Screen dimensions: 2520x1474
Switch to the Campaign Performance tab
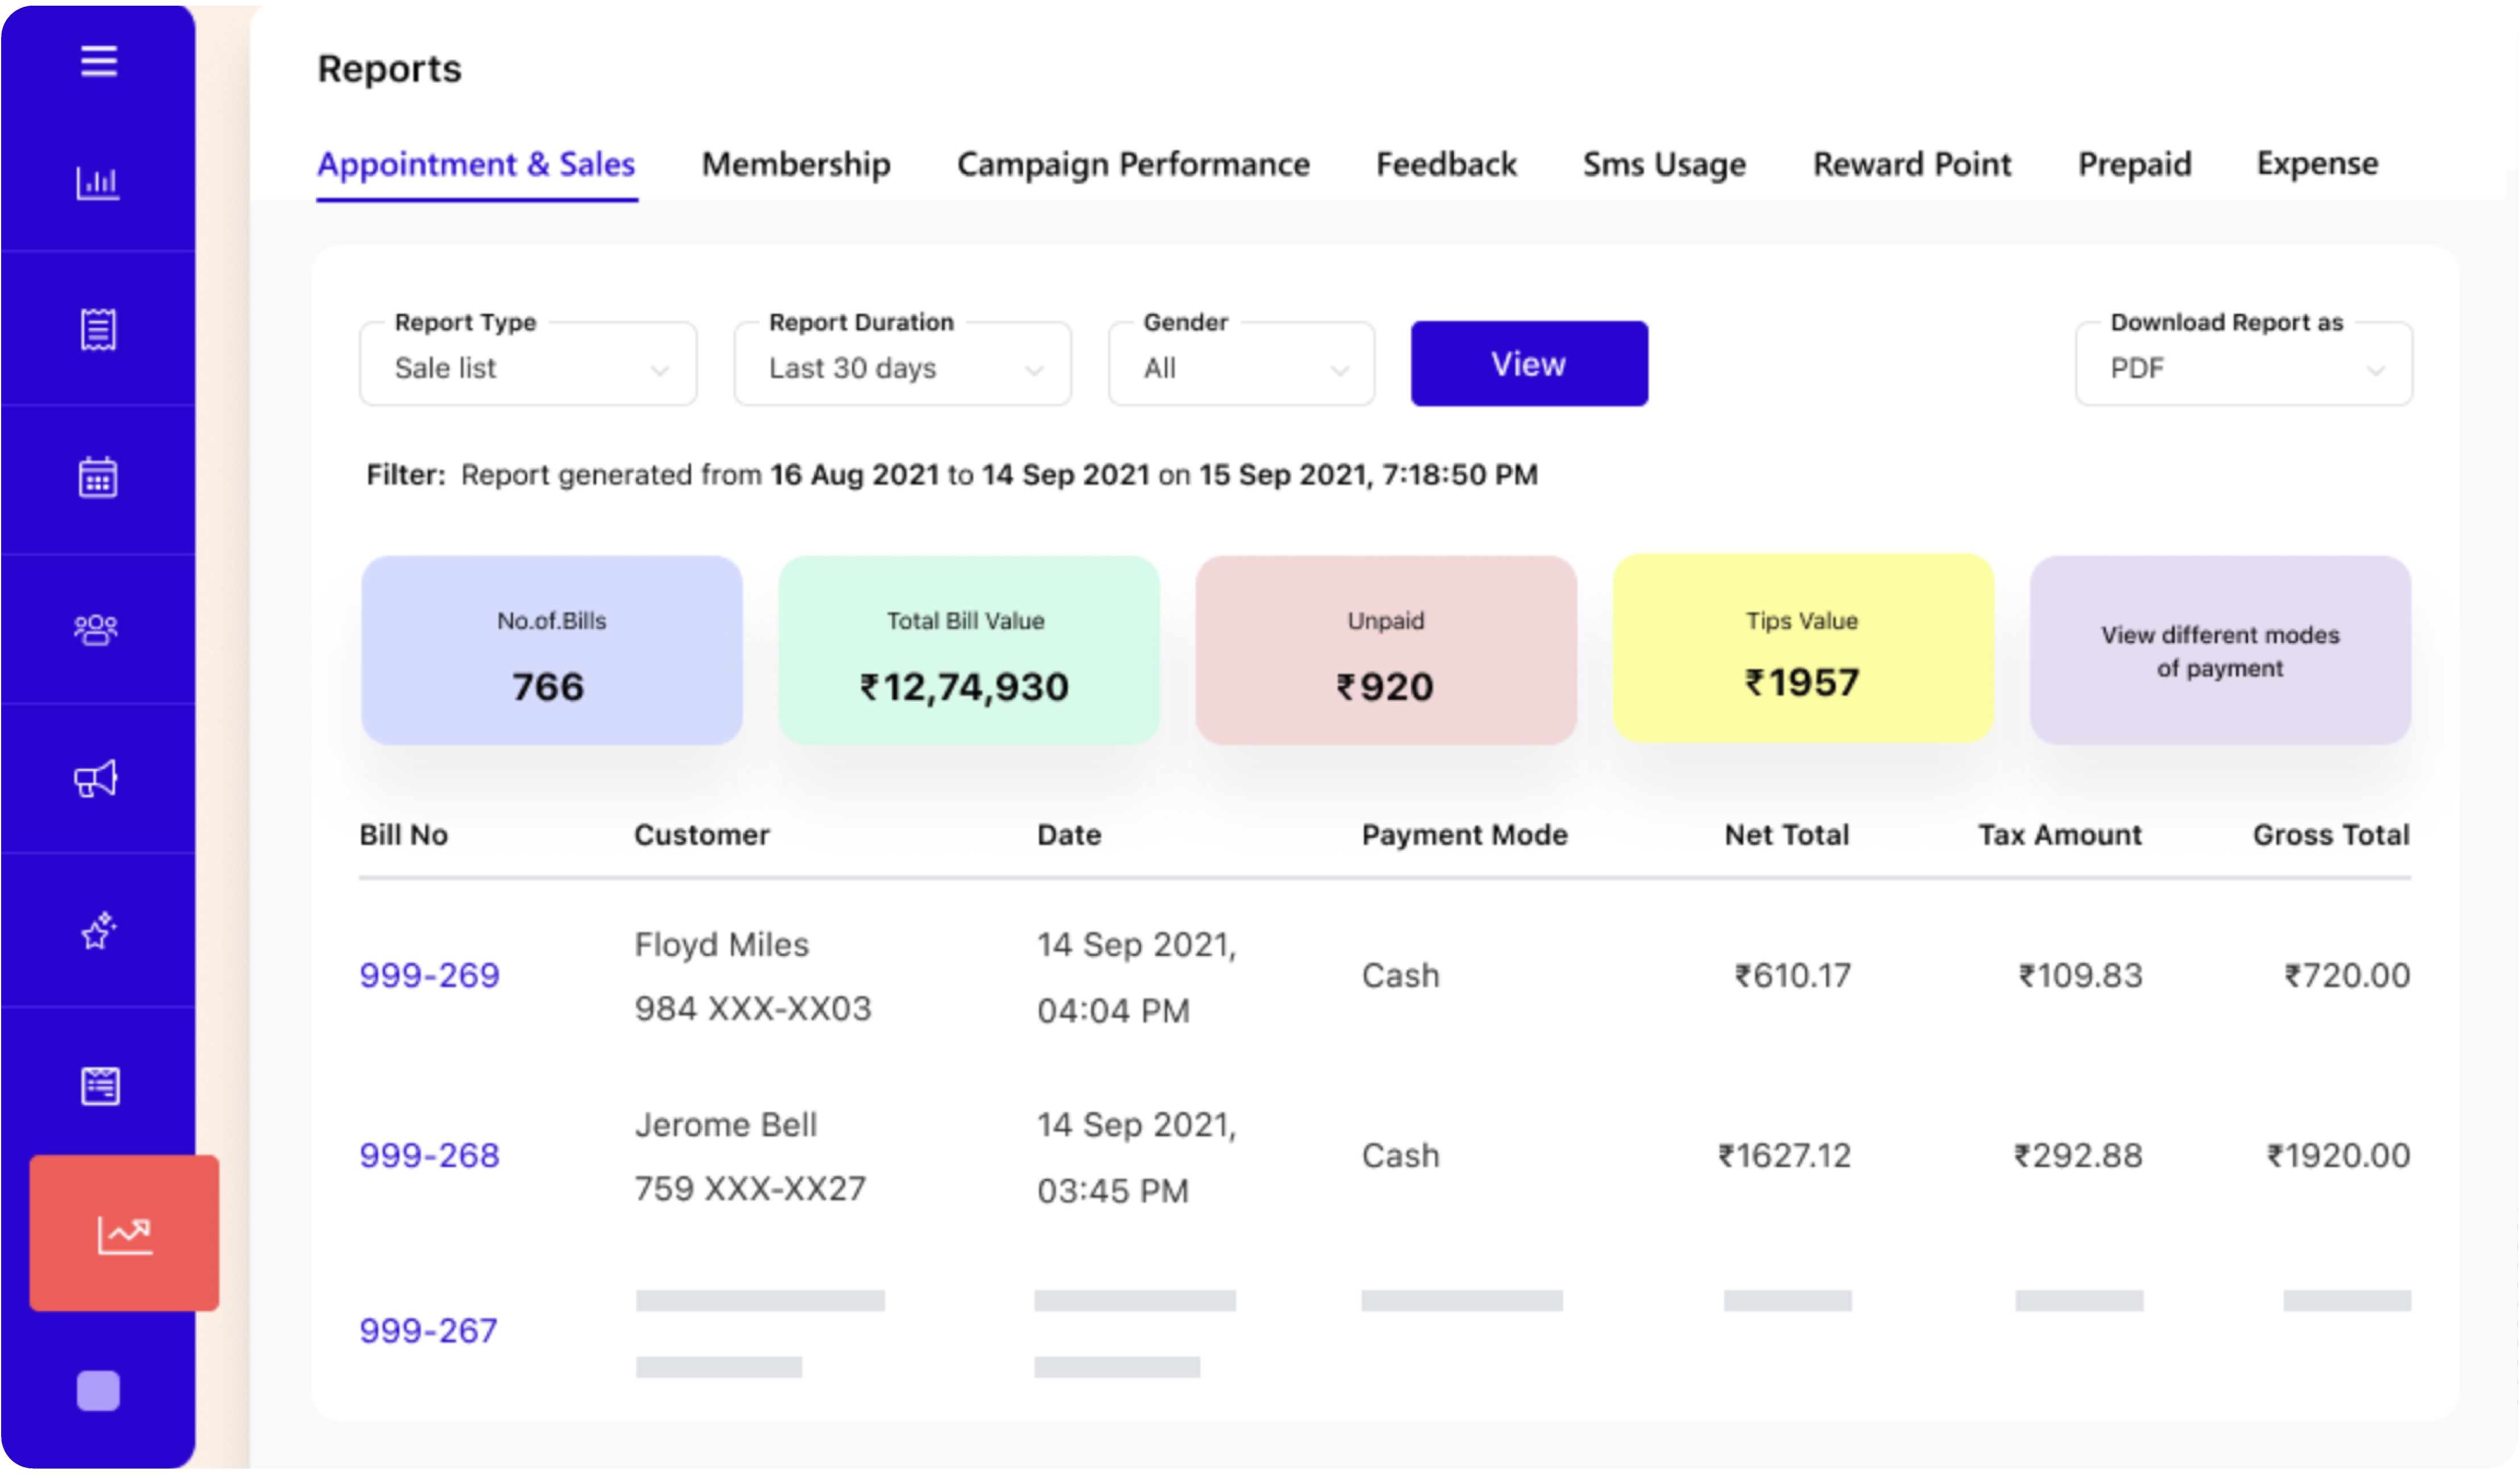(1133, 164)
